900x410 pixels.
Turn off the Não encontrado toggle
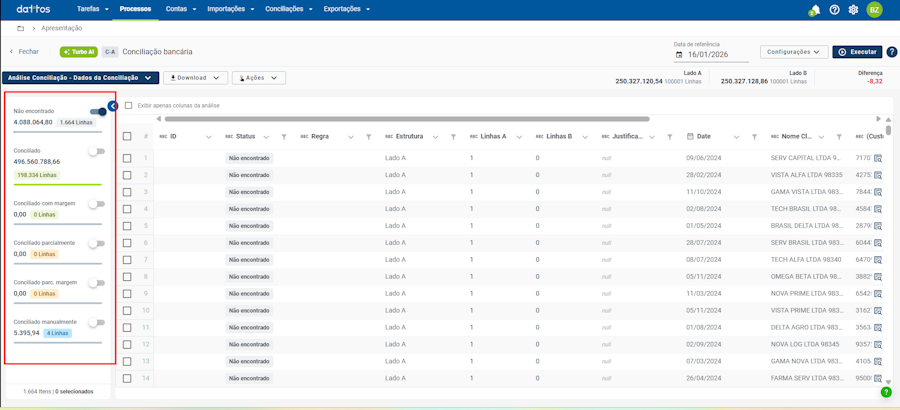98,112
